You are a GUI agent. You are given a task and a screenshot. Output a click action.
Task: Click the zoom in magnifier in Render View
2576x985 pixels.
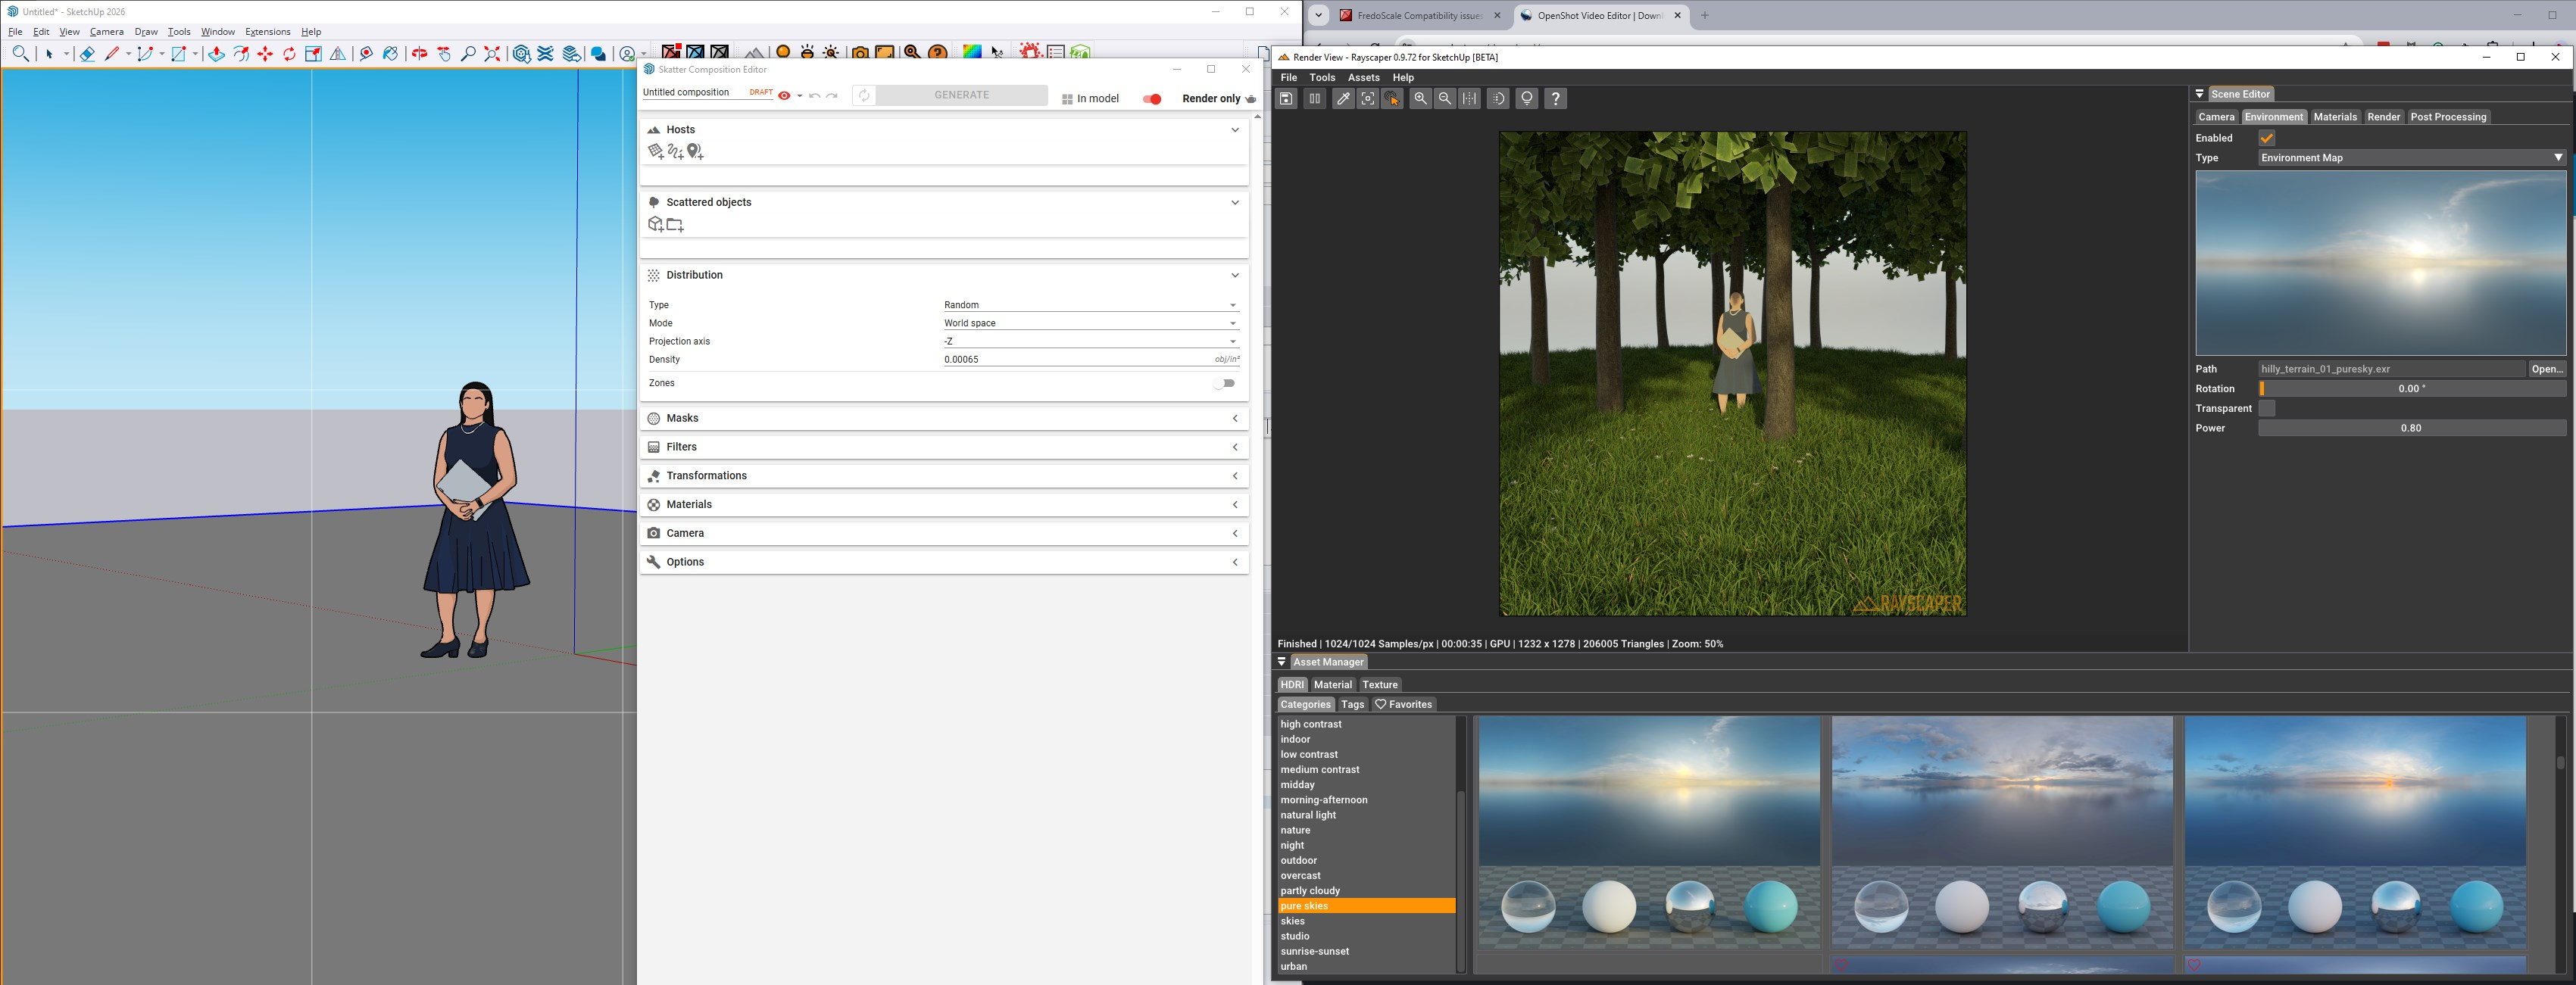pyautogui.click(x=1420, y=98)
